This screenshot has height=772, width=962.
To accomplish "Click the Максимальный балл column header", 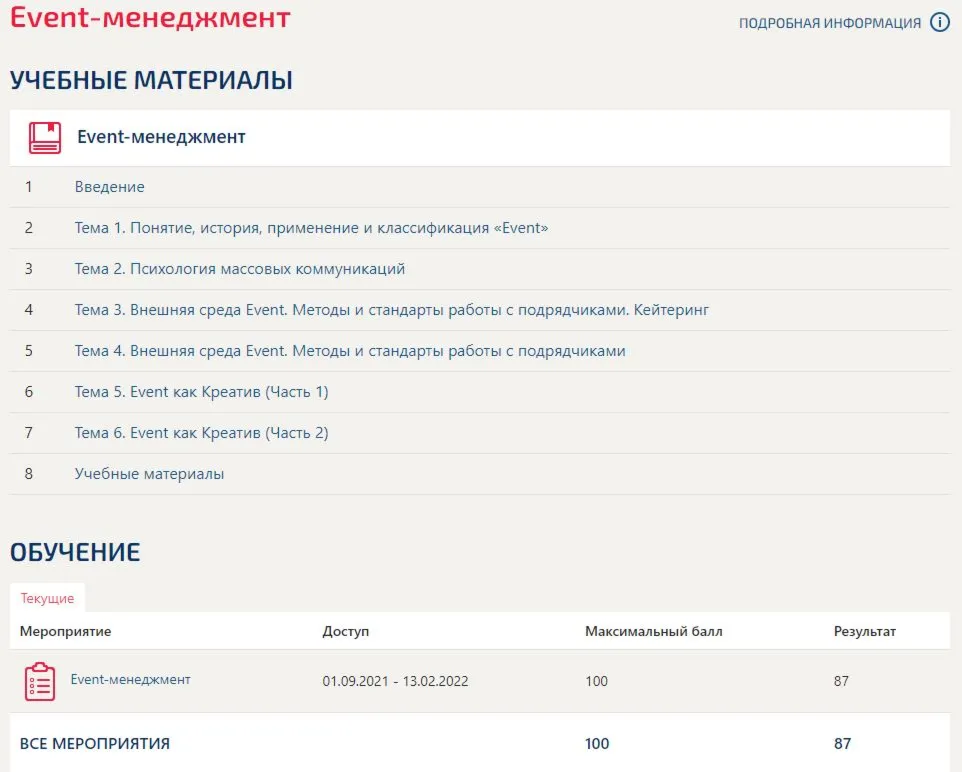I will [653, 631].
